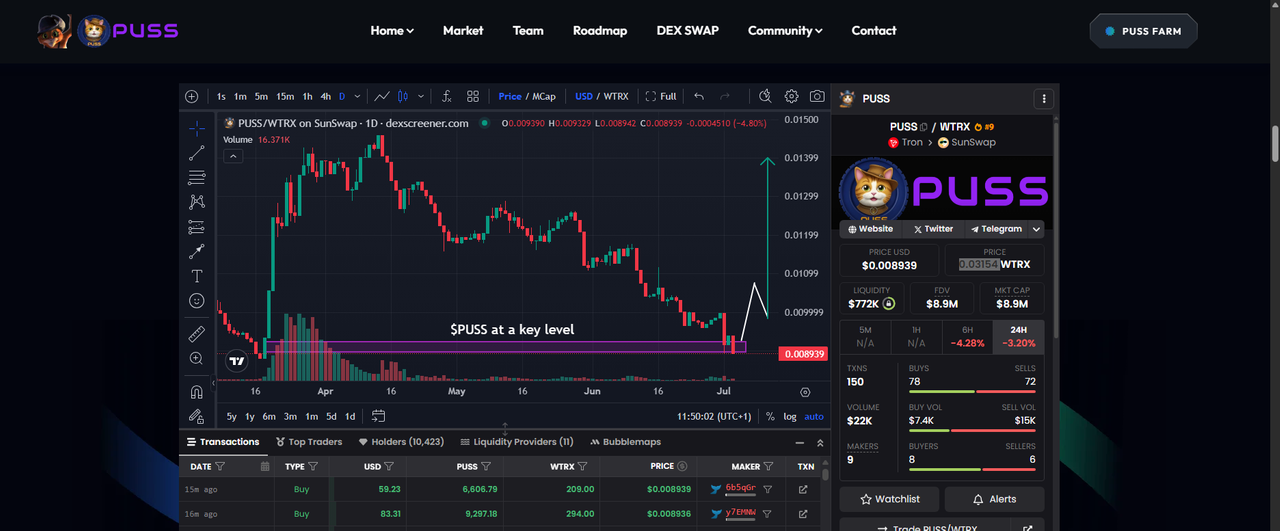Image resolution: width=1280 pixels, height=531 pixels.
Task: Switch chart currency to WTRX
Action: [x=616, y=96]
